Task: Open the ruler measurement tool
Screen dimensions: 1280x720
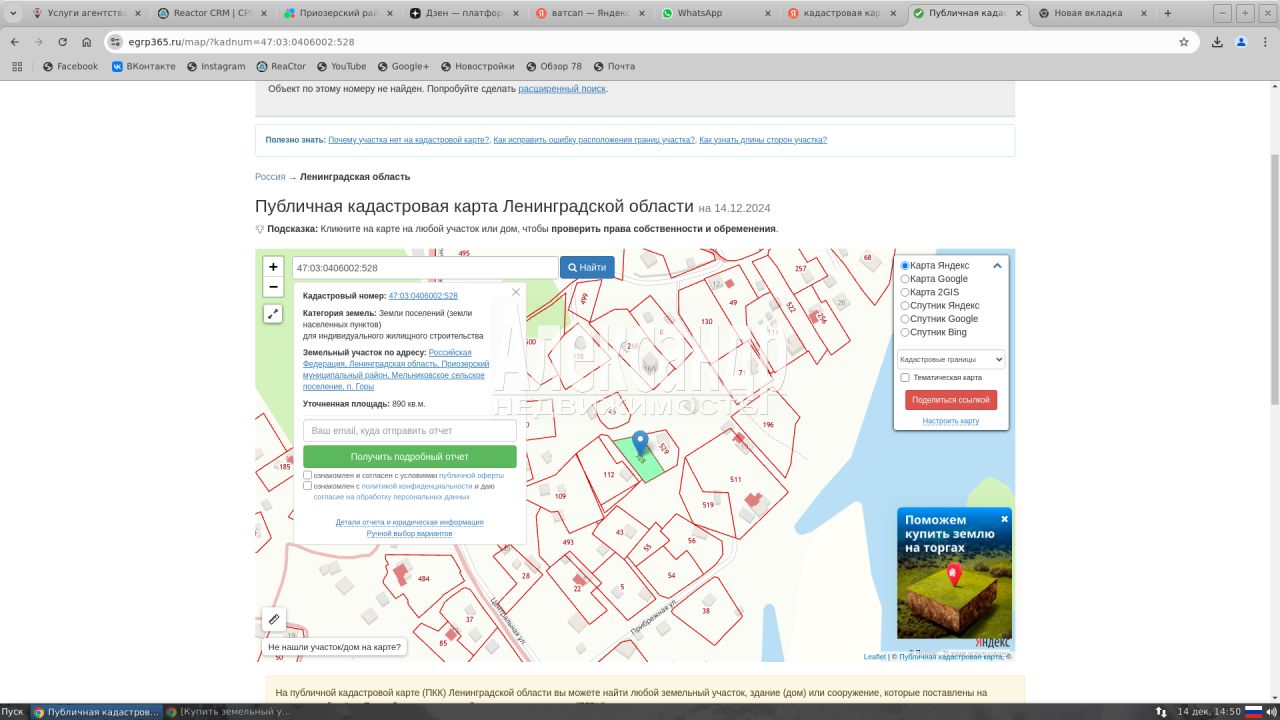Action: tap(274, 619)
